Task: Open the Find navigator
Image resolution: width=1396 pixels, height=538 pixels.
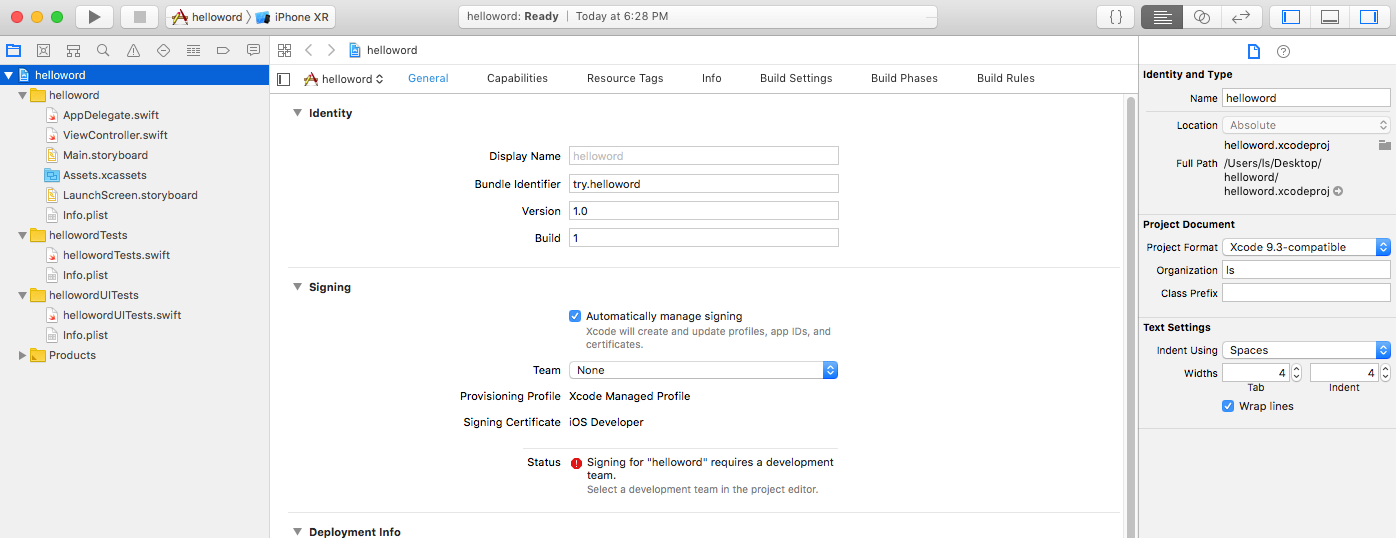Action: (103, 50)
